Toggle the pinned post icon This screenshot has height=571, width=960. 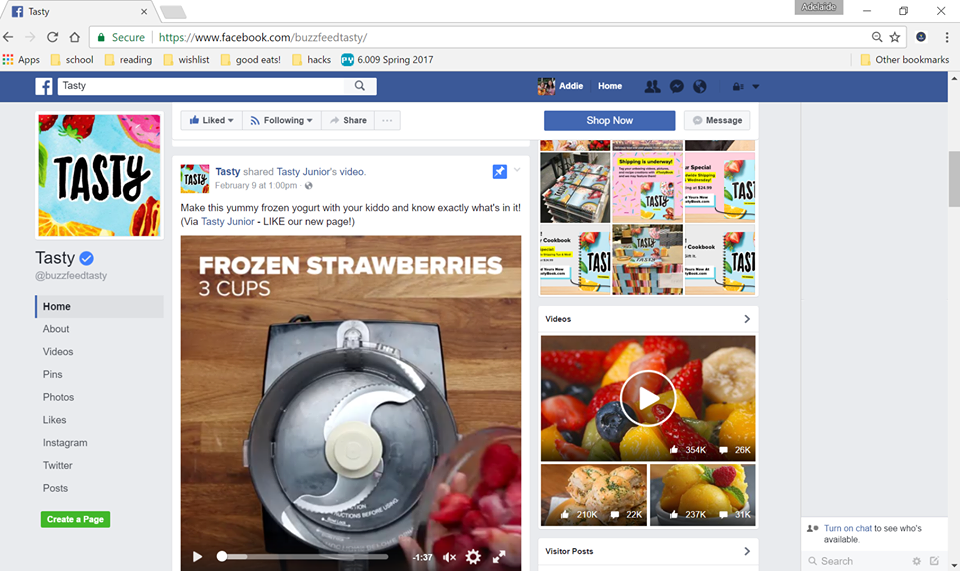point(500,171)
